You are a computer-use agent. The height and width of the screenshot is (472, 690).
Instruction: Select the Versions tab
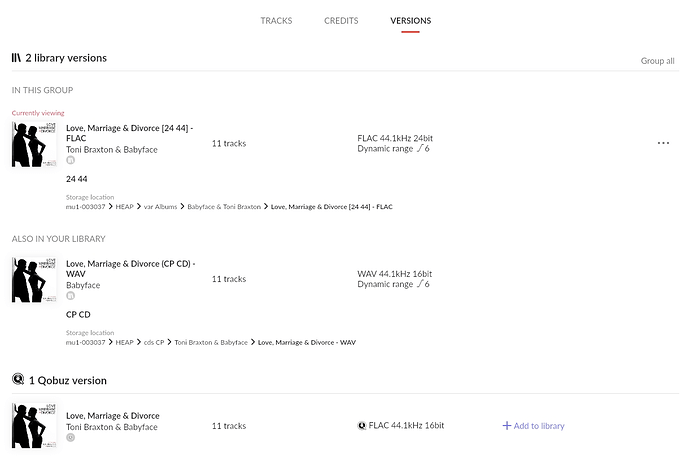pos(411,21)
